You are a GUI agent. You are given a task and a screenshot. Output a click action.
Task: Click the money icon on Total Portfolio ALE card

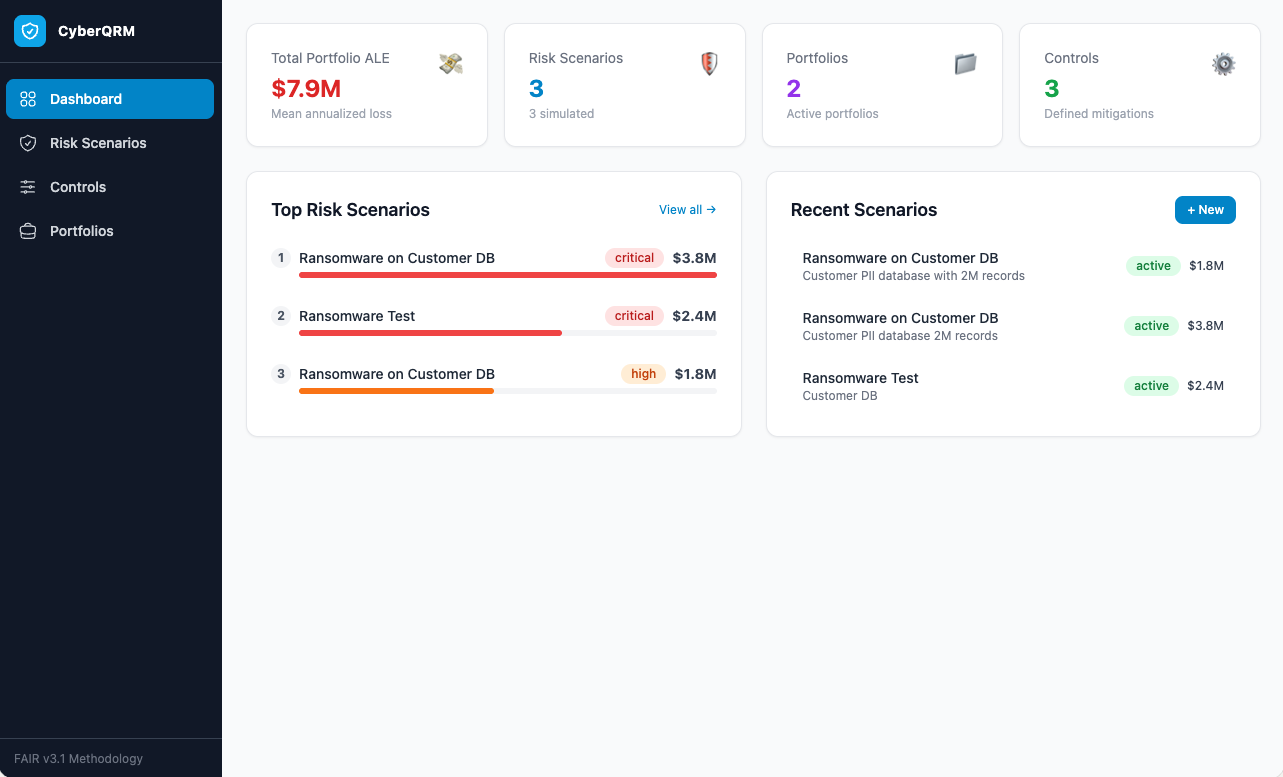coord(451,64)
